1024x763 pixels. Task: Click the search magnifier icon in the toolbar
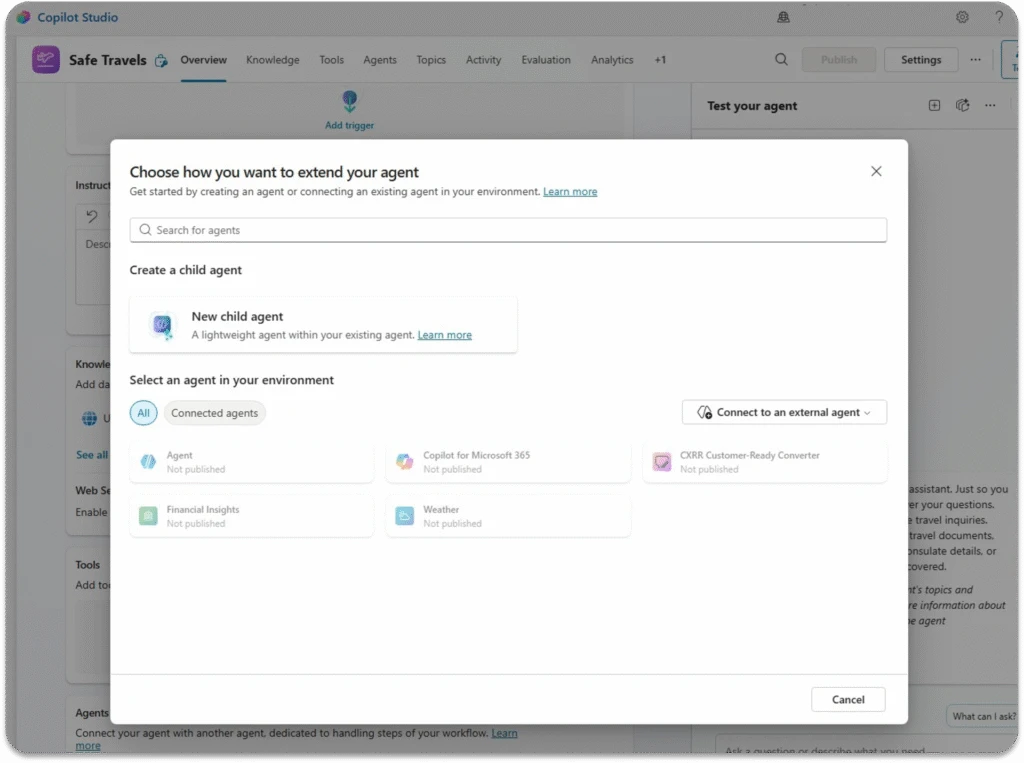(781, 59)
